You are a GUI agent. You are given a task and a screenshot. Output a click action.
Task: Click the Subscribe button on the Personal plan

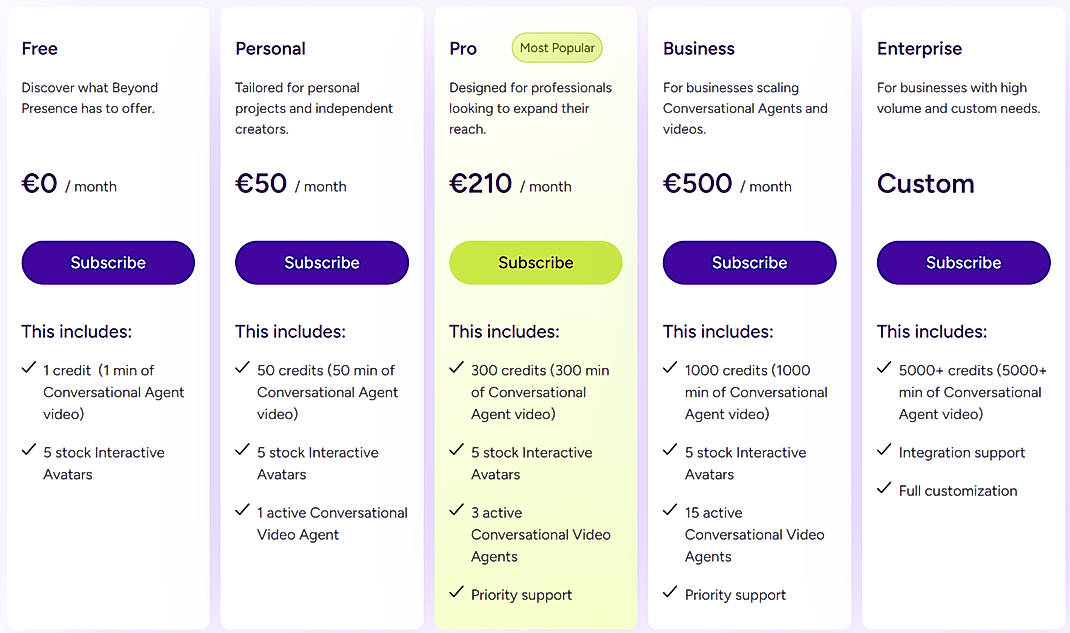click(x=321, y=262)
